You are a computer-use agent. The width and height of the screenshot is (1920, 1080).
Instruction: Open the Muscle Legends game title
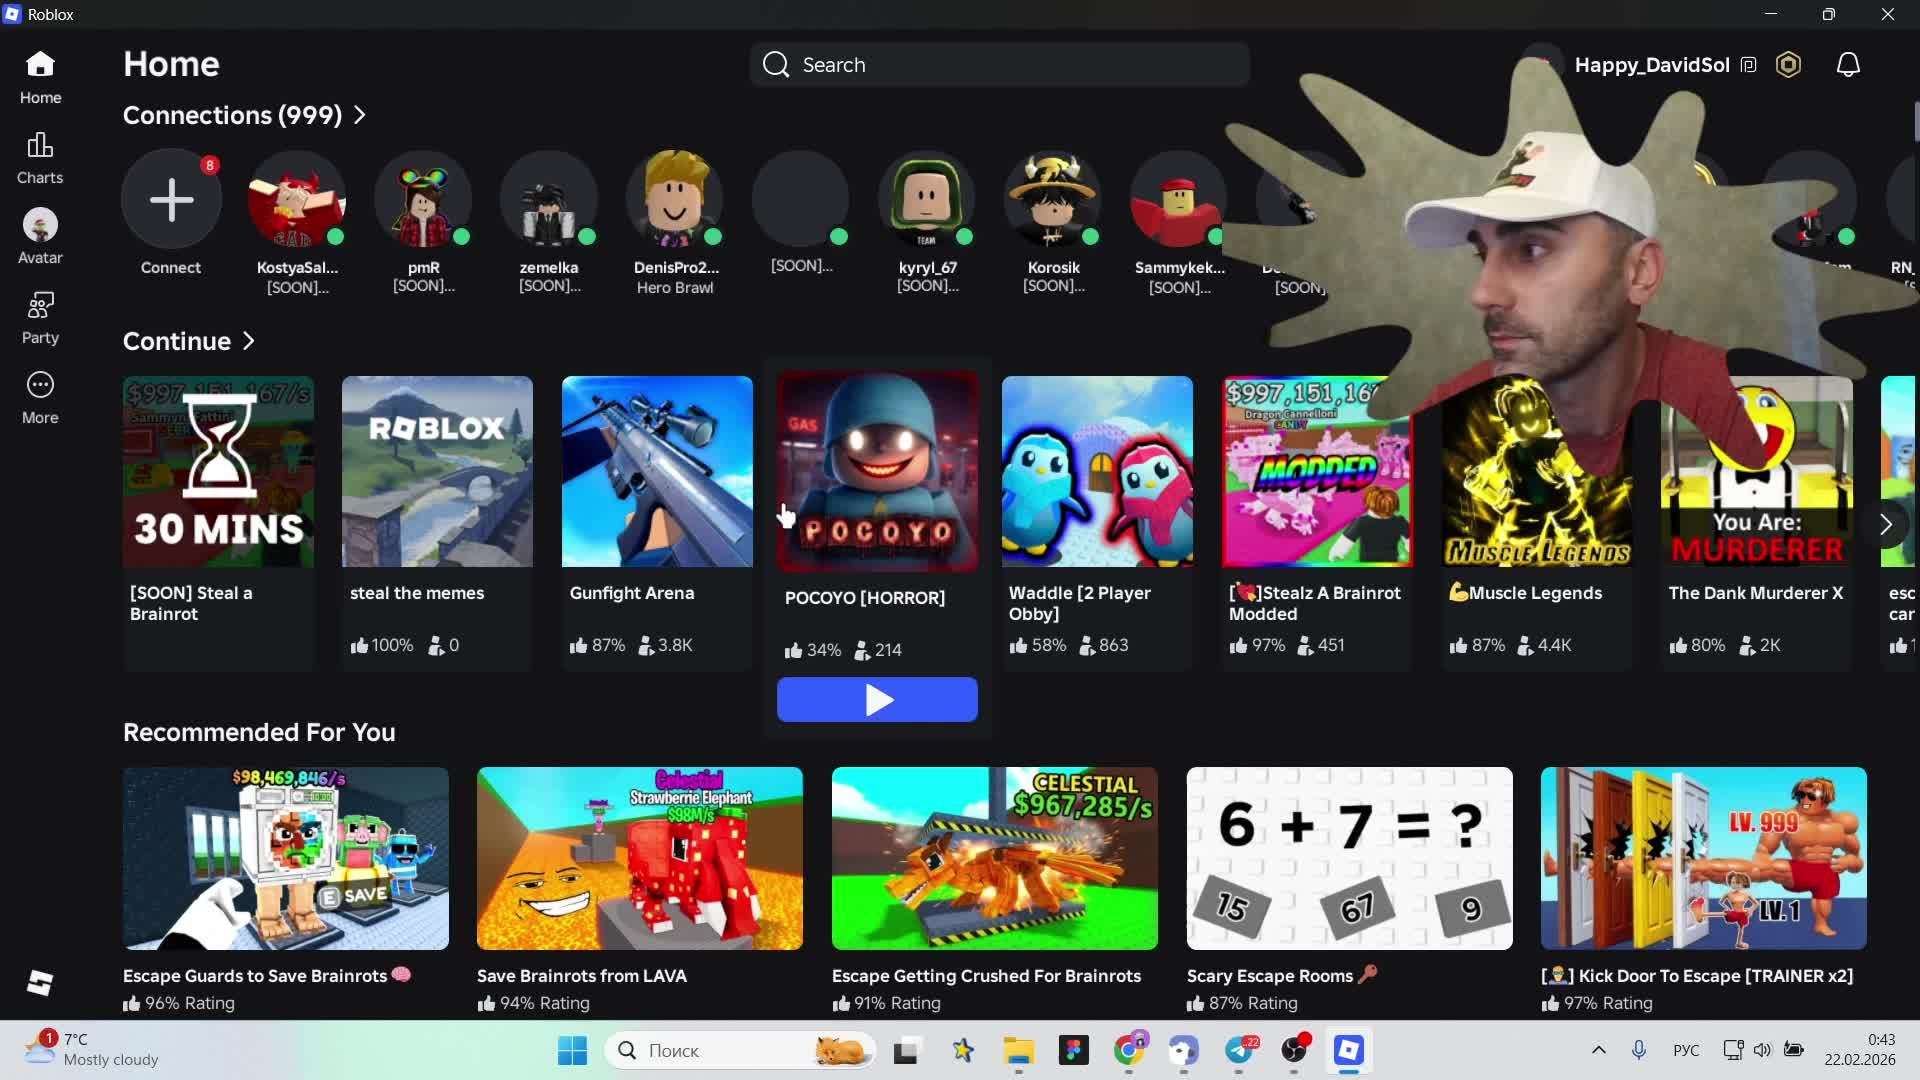pos(1534,593)
